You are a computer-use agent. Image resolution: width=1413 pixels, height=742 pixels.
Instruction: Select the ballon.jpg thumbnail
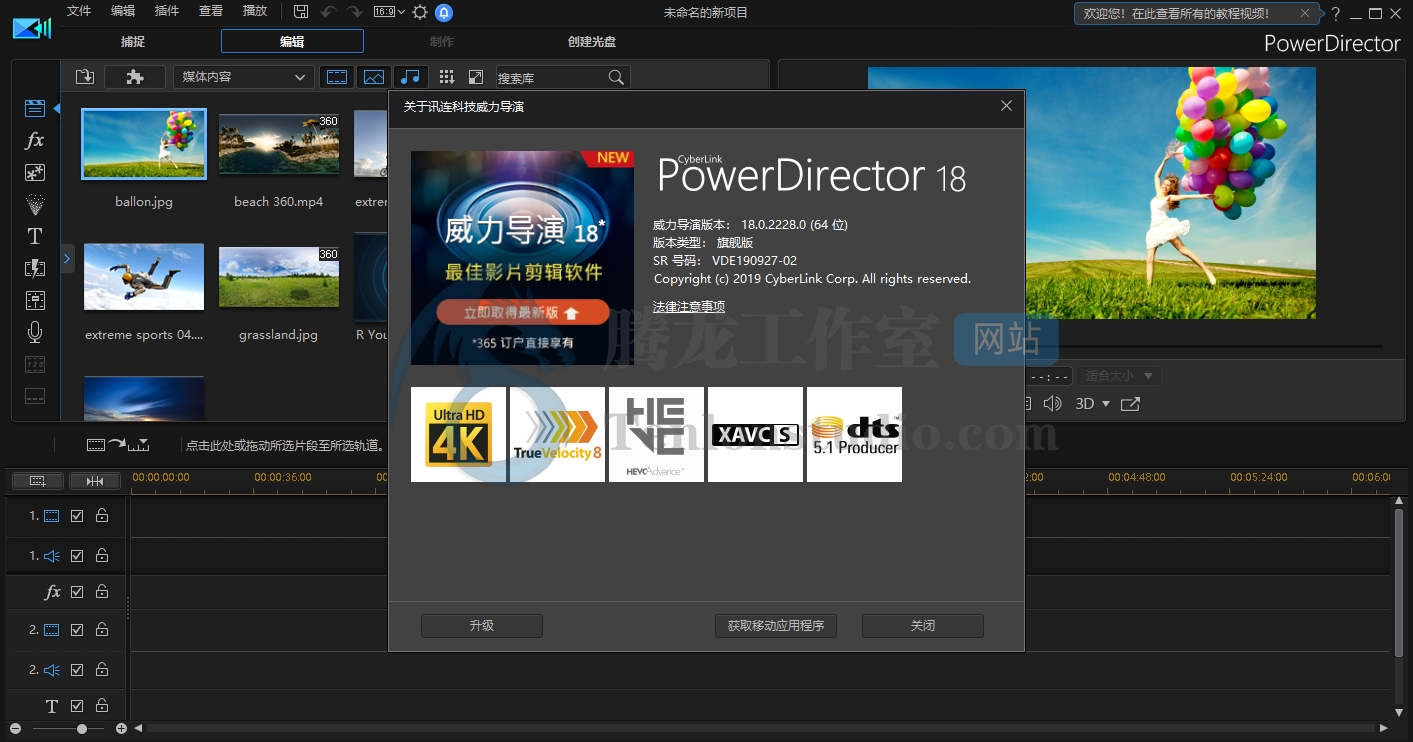click(144, 144)
